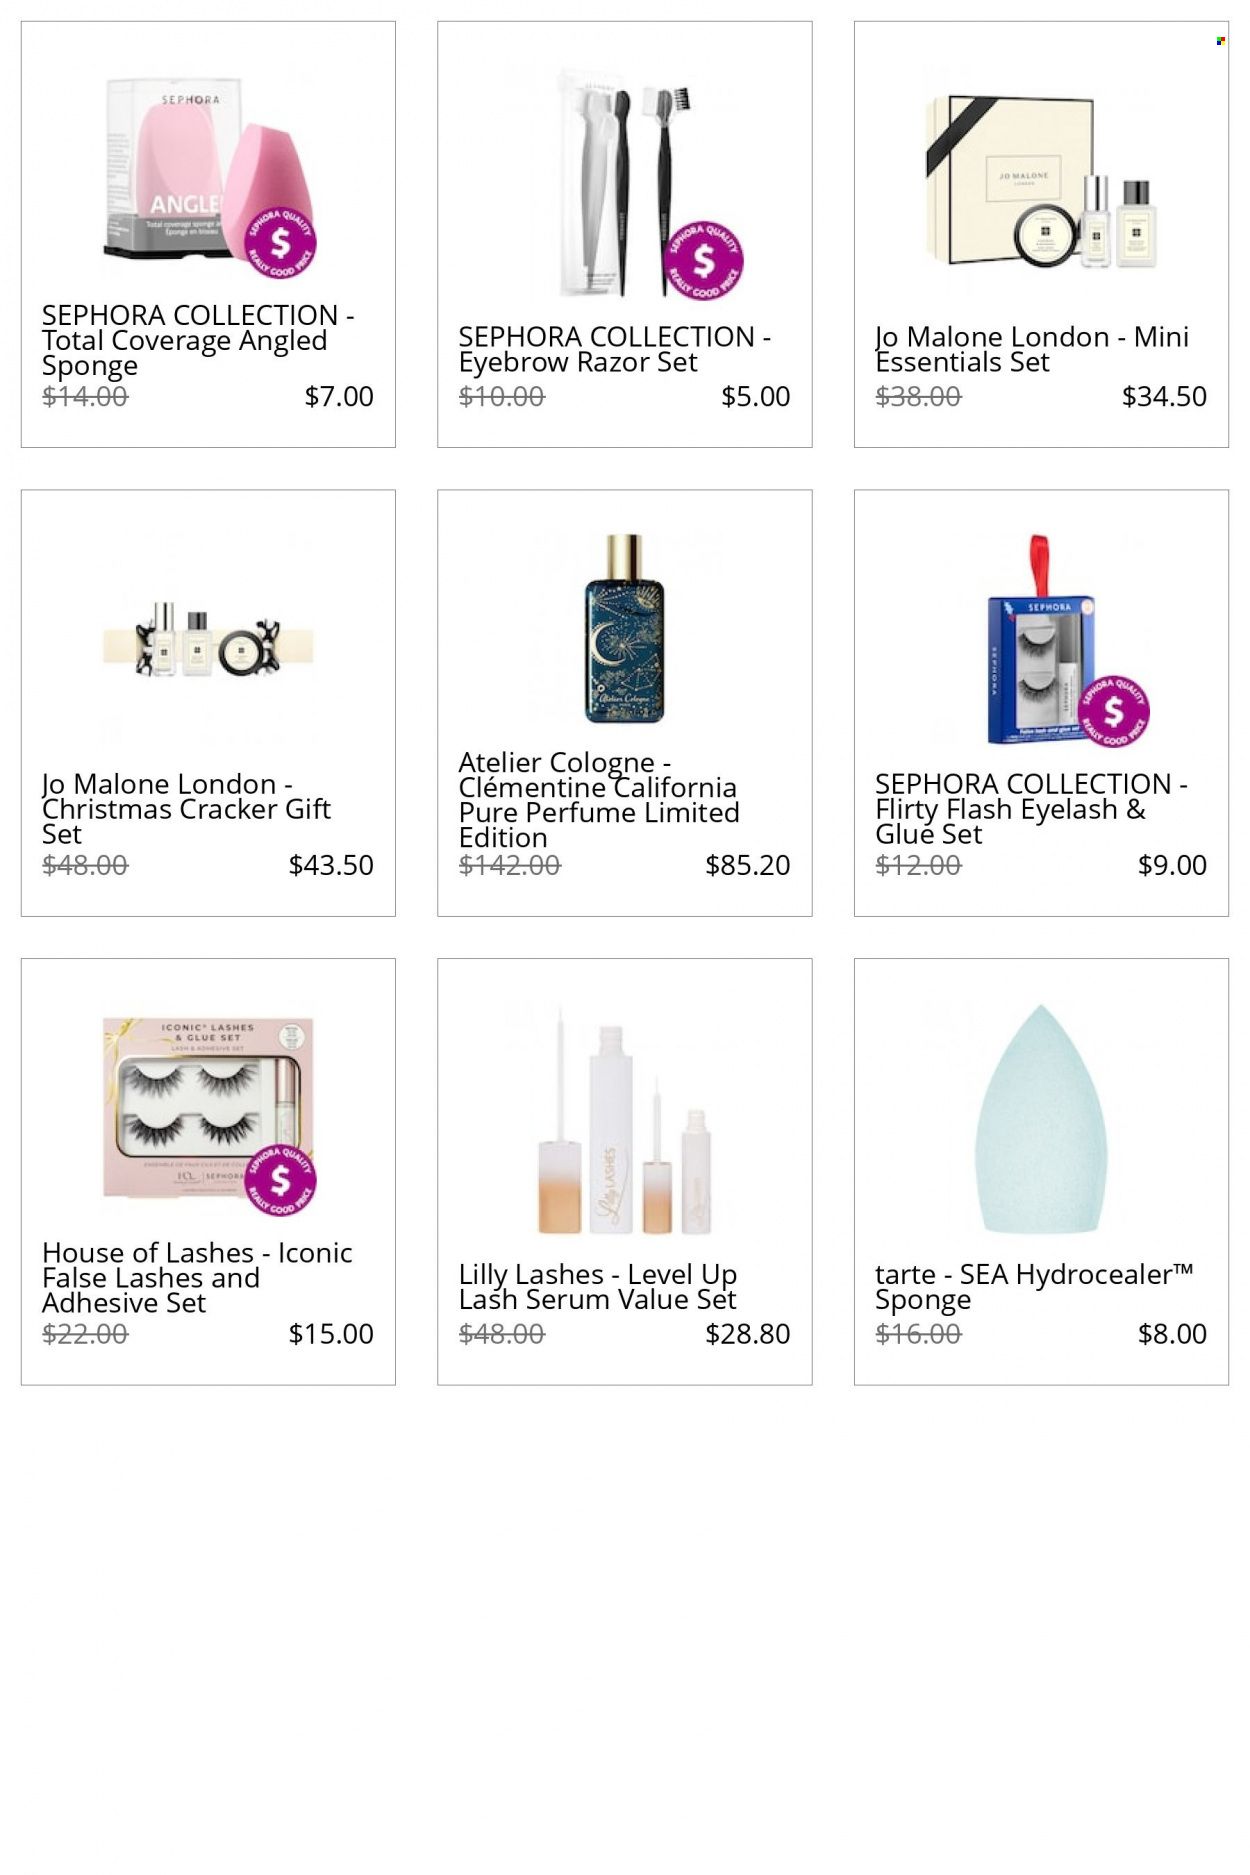Open the Eyebrow Razor Set product image
This screenshot has width=1250, height=1875.
tap(625, 182)
